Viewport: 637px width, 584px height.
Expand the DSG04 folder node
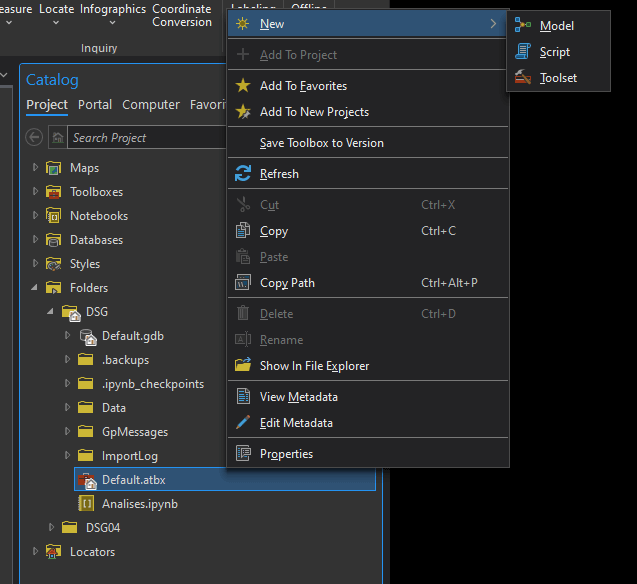click(x=52, y=528)
